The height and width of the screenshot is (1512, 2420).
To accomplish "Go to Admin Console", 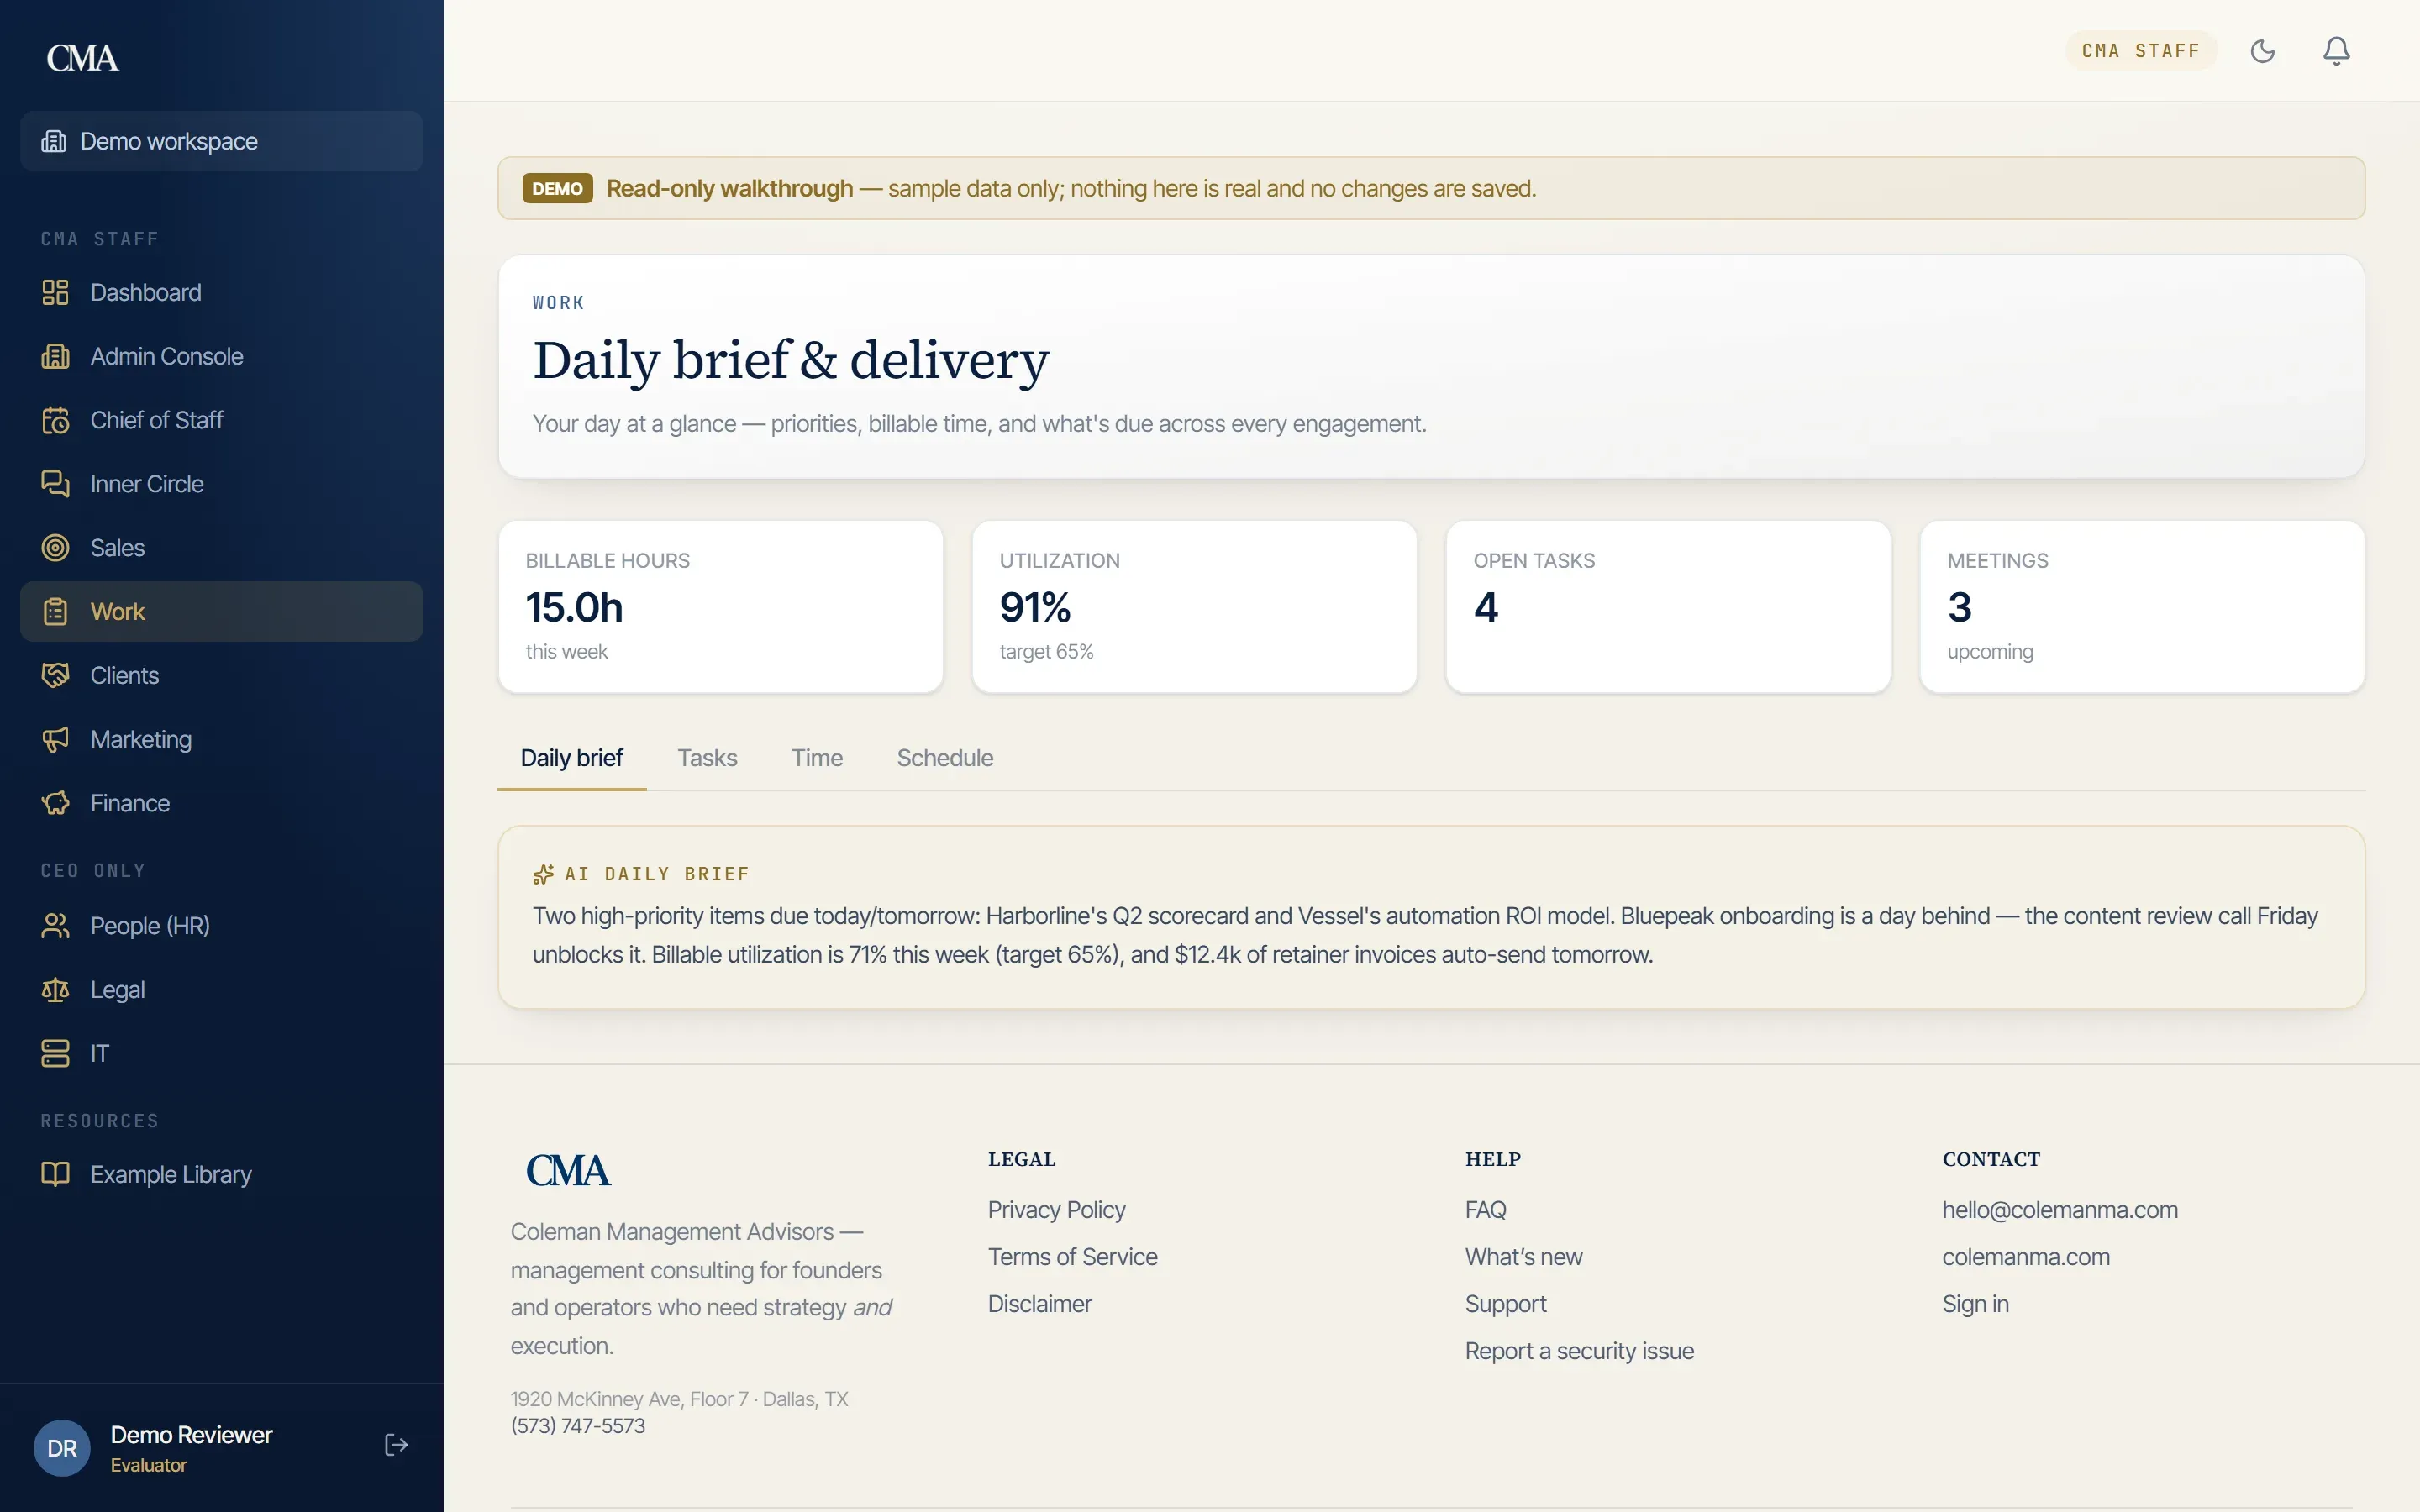I will pos(221,356).
